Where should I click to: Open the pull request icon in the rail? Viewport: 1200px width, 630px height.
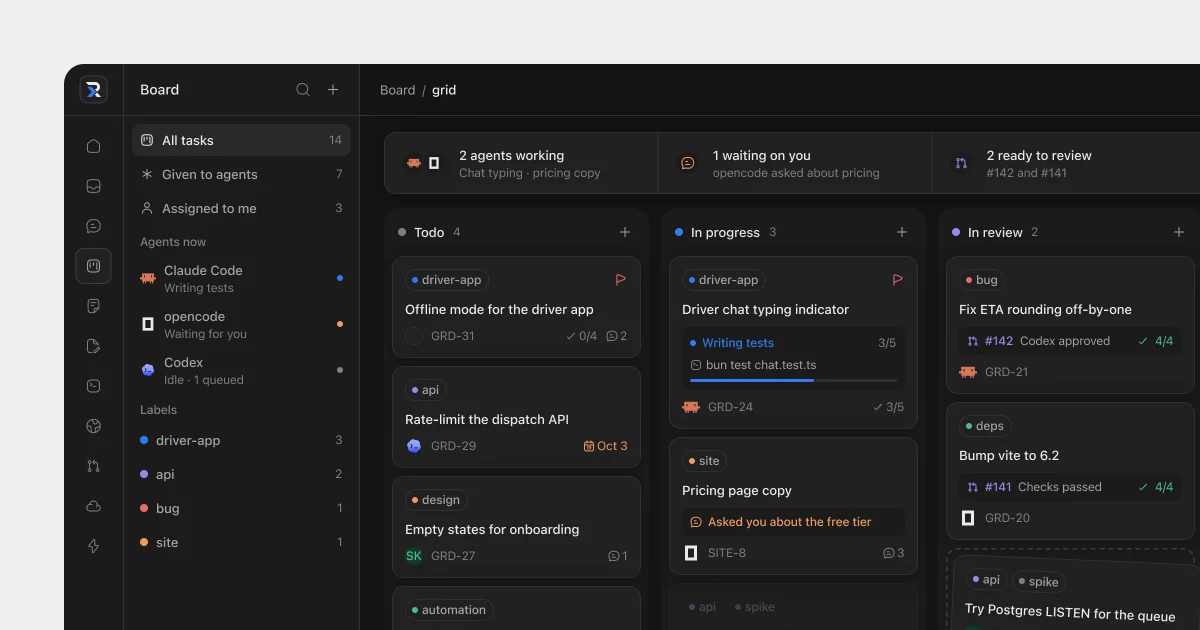point(93,466)
